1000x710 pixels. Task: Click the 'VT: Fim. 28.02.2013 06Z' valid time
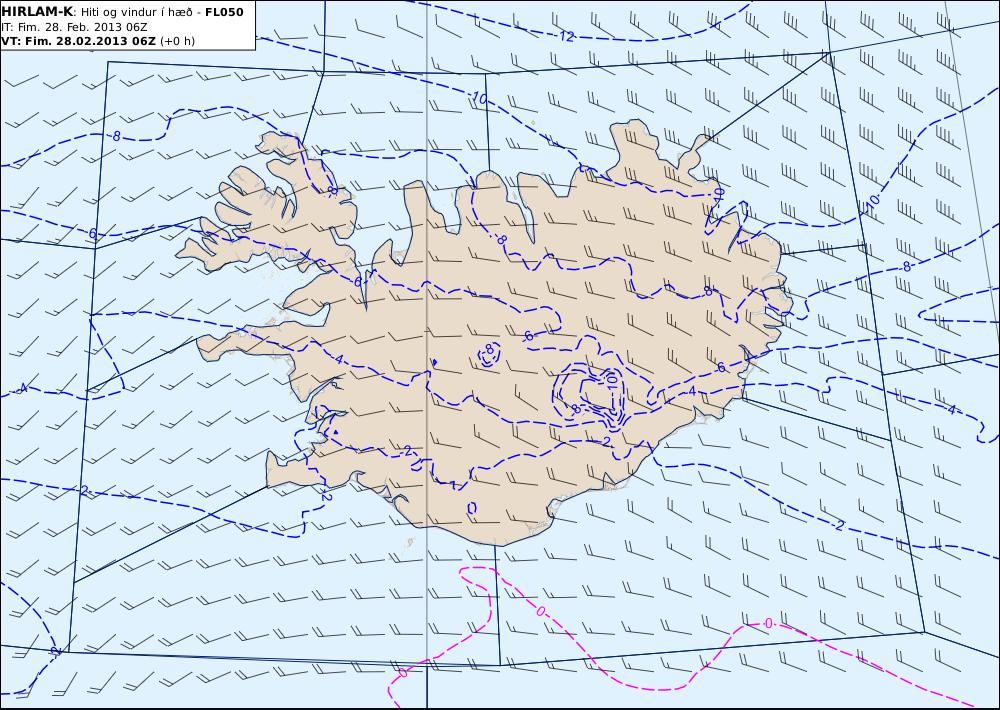78,41
